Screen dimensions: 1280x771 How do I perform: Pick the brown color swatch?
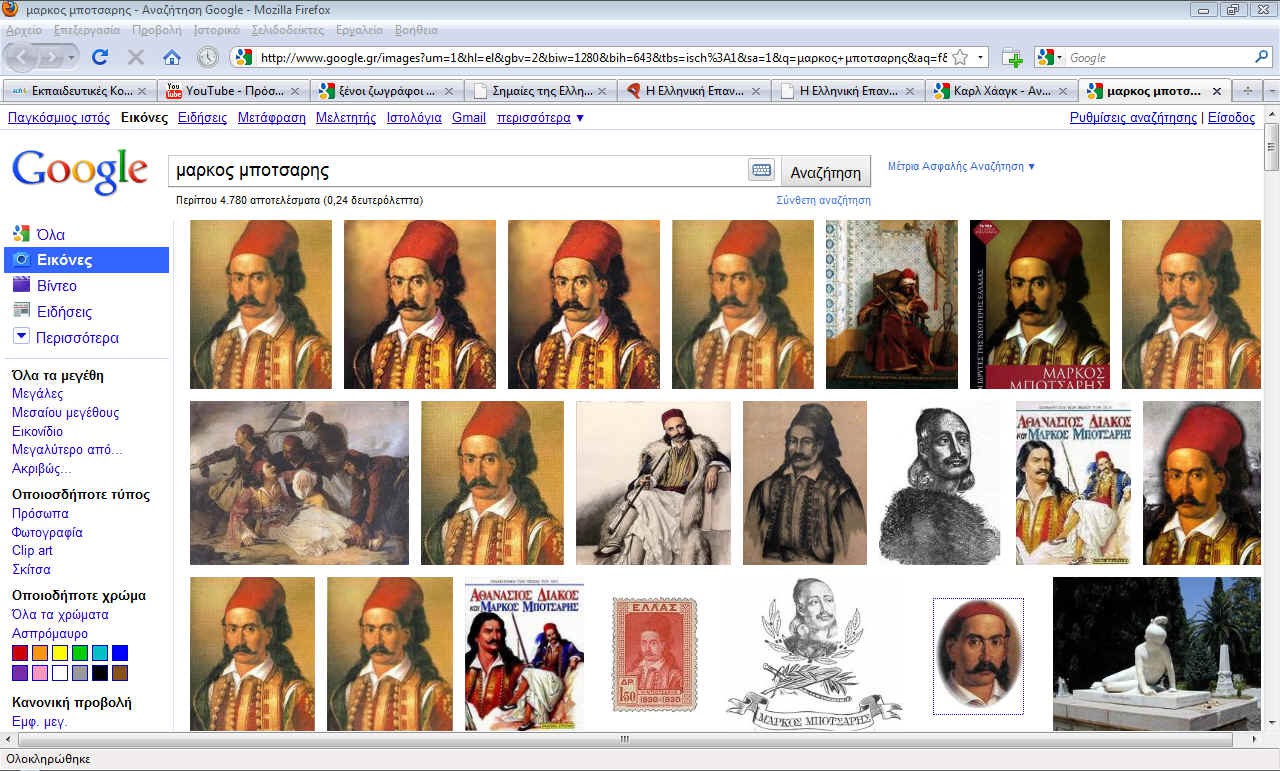(120, 673)
